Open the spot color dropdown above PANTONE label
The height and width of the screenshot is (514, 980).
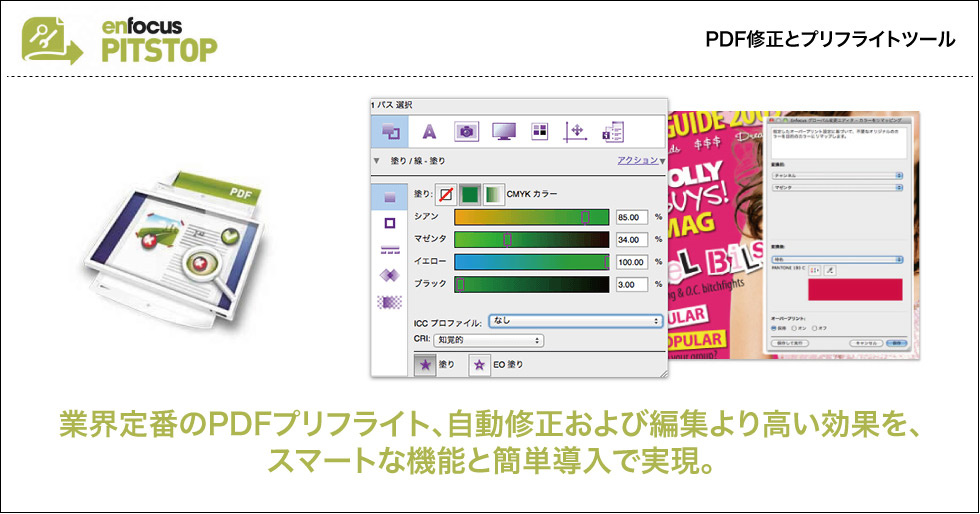837,260
